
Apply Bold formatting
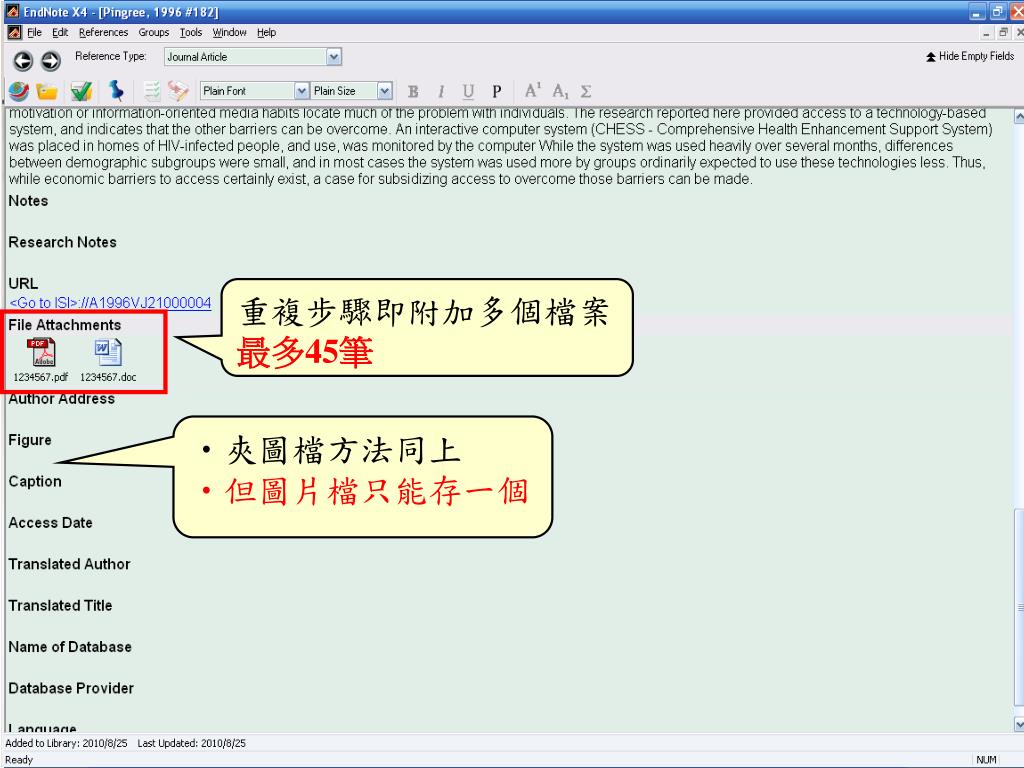(x=413, y=91)
